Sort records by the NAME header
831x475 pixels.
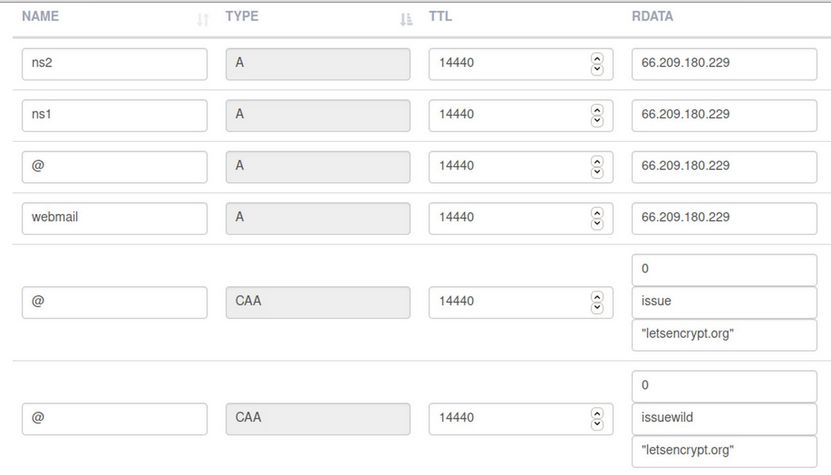(x=40, y=17)
